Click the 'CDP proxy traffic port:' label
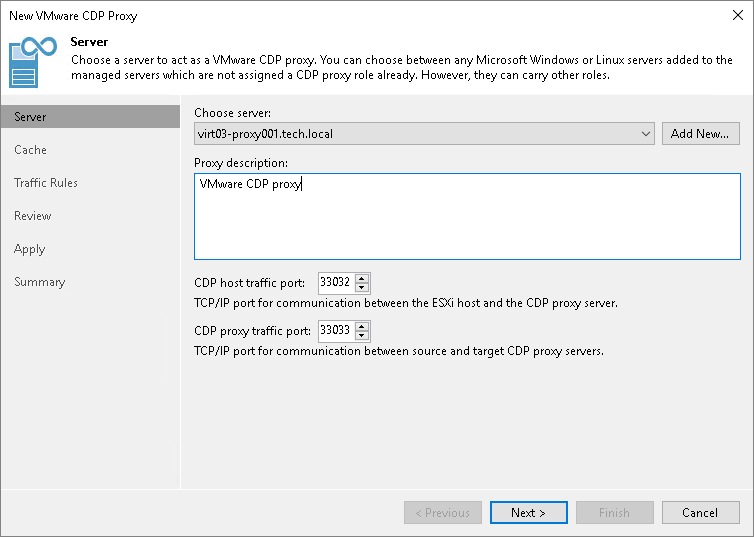This screenshot has width=754, height=537. pyautogui.click(x=252, y=331)
